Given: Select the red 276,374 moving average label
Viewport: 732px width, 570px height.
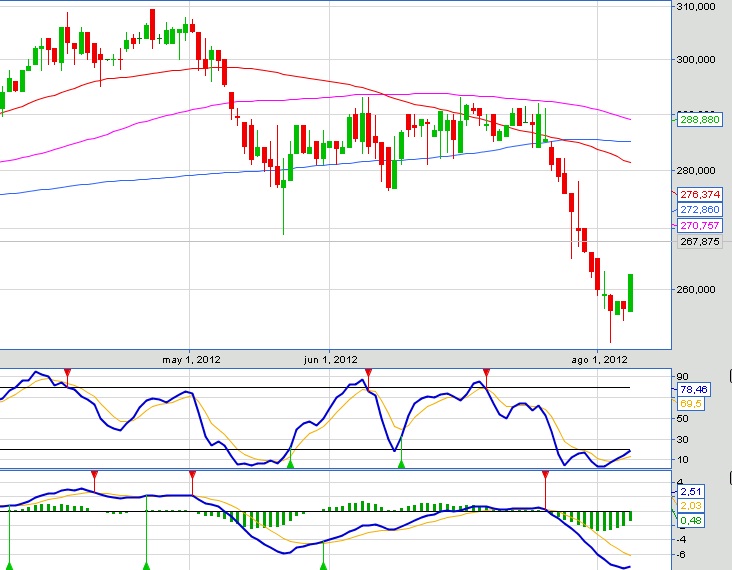Looking at the screenshot, I should 699,193.
